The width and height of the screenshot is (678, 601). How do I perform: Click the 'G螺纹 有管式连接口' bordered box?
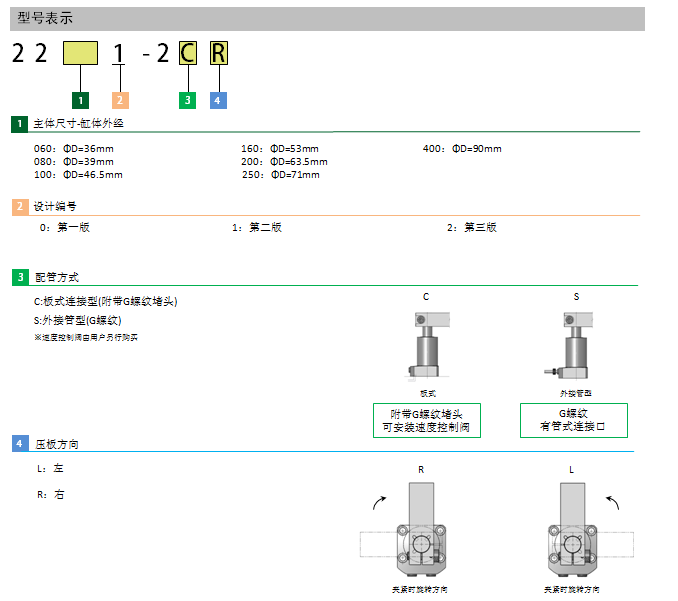574,420
